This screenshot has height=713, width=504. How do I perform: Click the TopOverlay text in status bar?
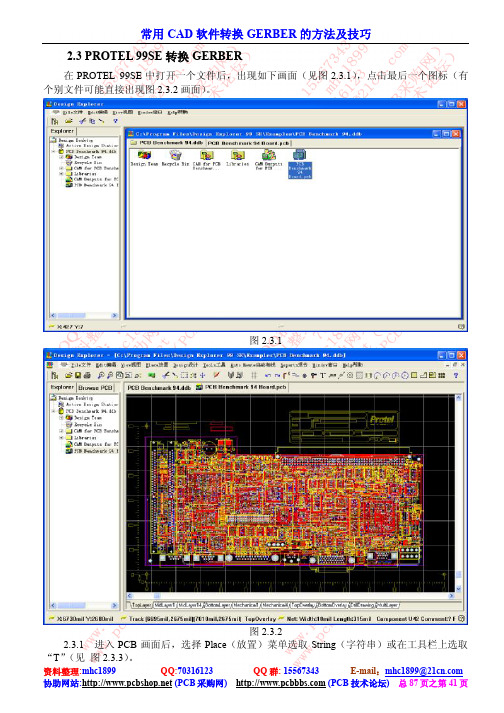(261, 619)
